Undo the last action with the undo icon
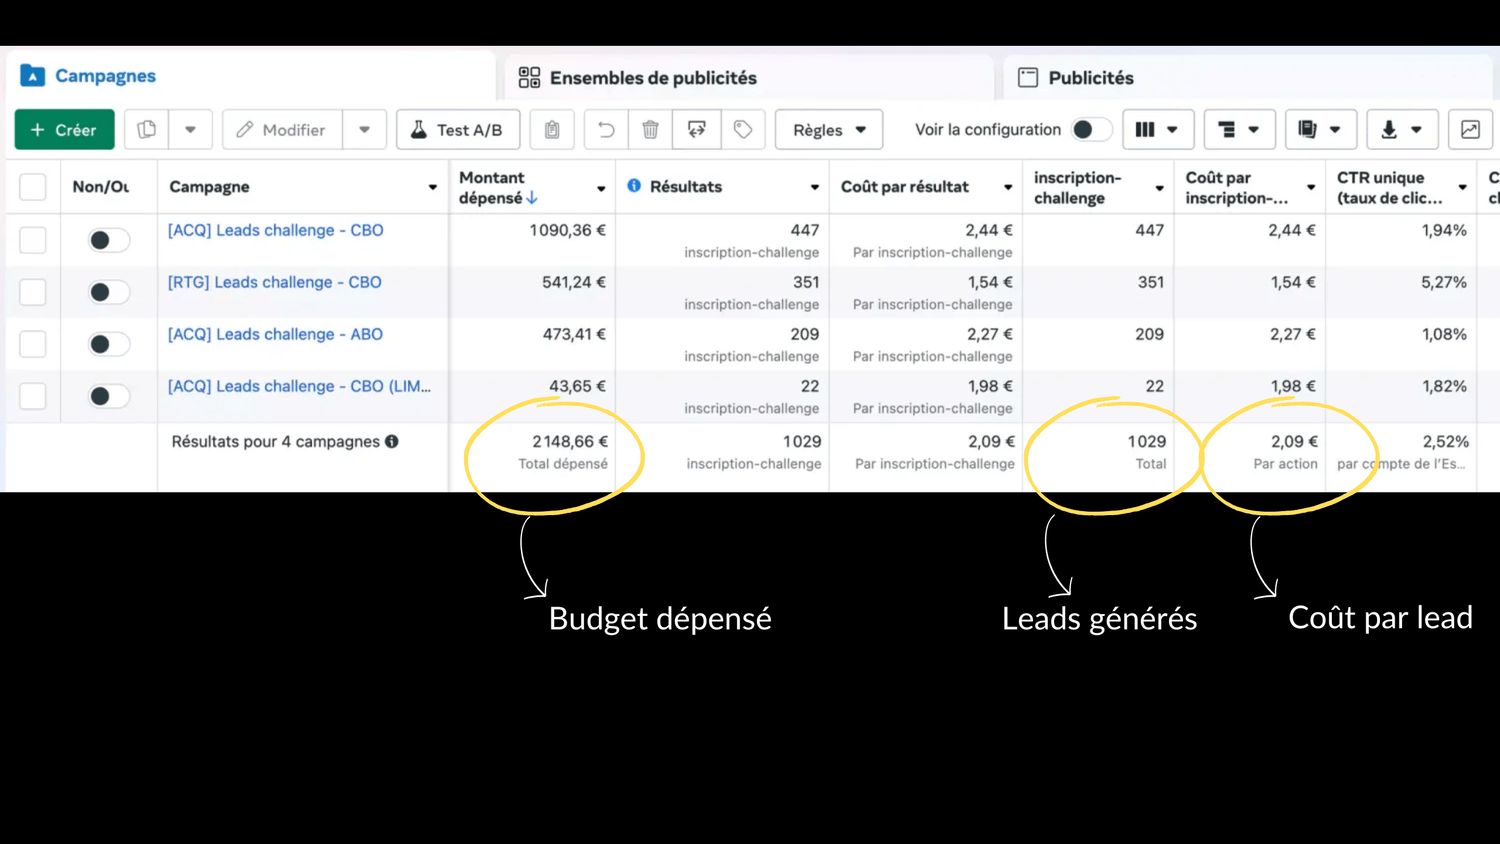Screen dimensions: 1500x844 [606, 130]
